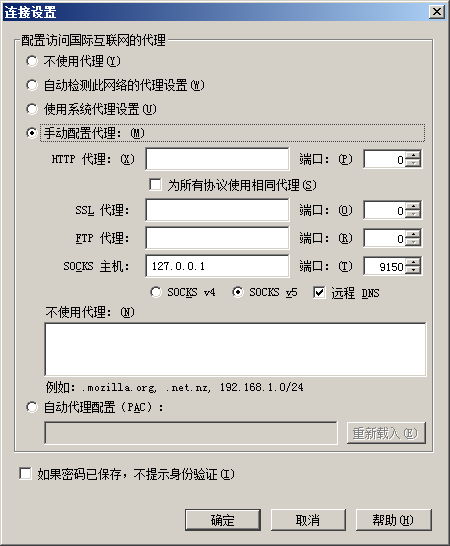Increase the HTTP proxy port with up arrow
This screenshot has height=546, width=450.
point(413,155)
